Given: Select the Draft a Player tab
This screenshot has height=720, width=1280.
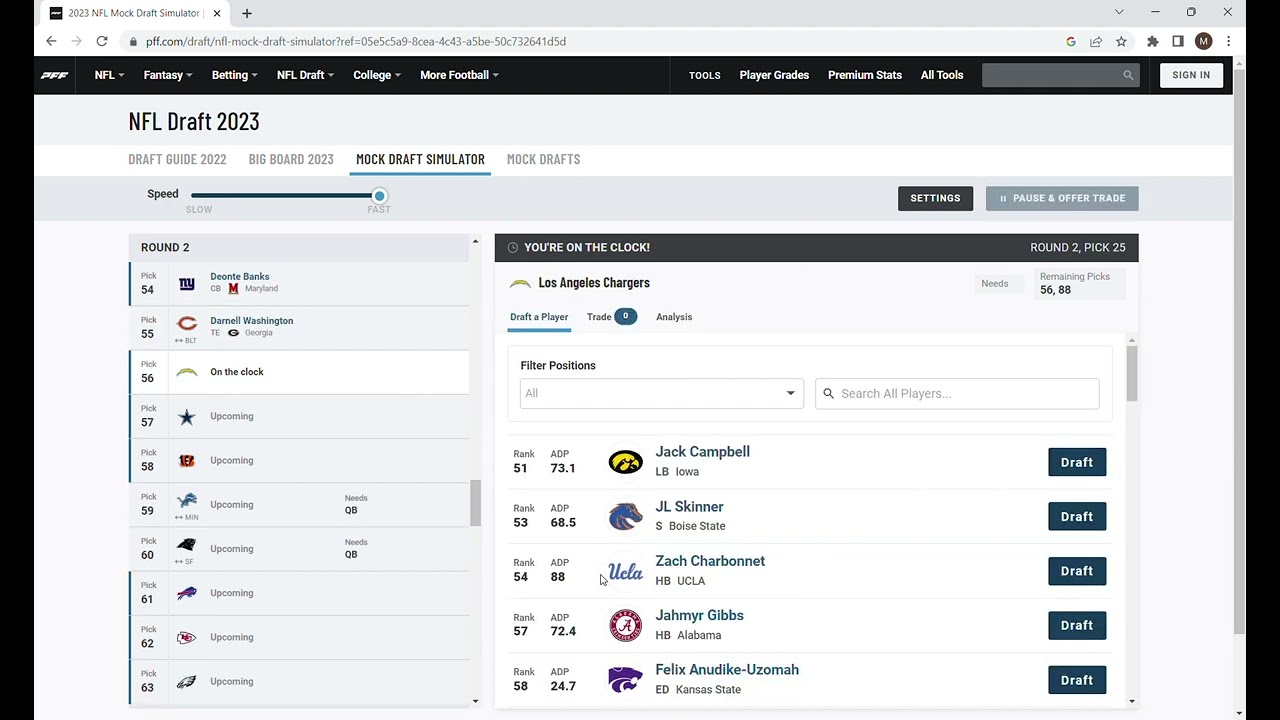Looking at the screenshot, I should 539,317.
